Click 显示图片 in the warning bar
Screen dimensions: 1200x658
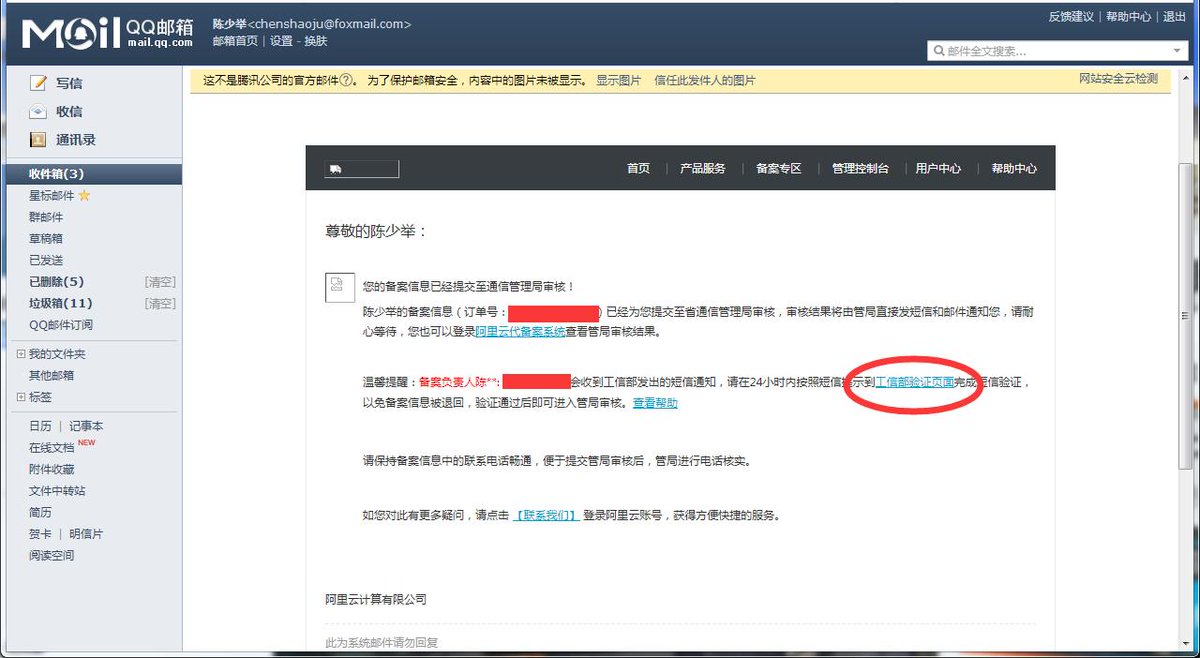pyautogui.click(x=619, y=80)
